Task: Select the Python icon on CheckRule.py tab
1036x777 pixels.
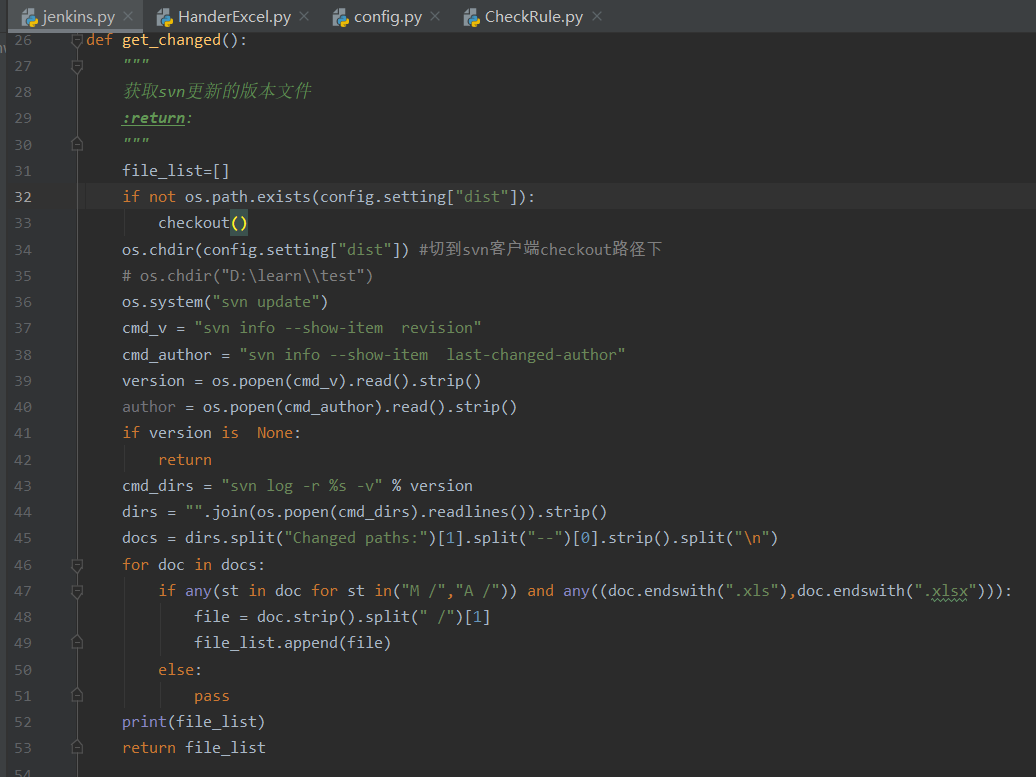Action: point(470,16)
